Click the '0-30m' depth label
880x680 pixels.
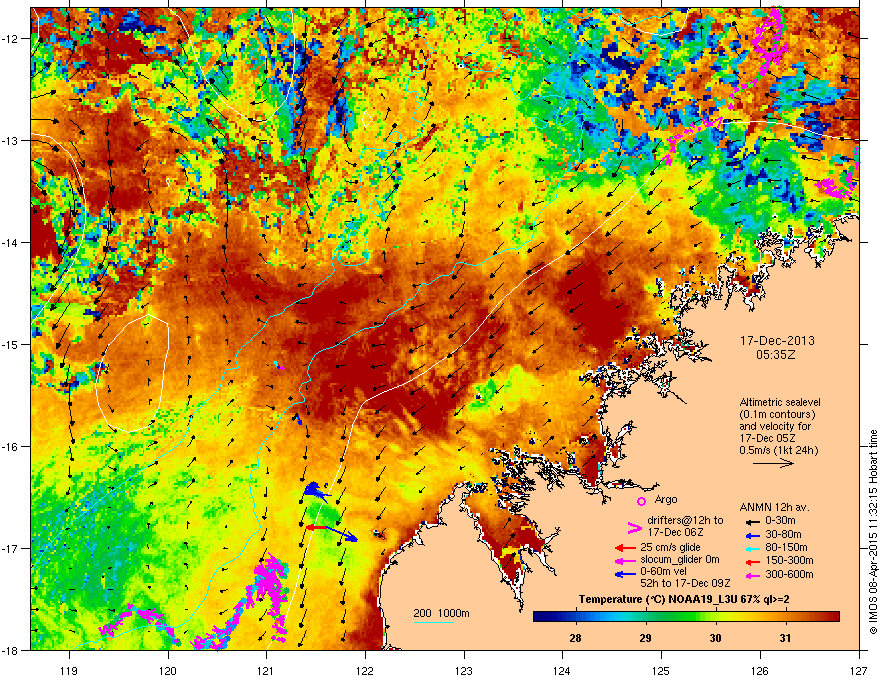(780, 521)
